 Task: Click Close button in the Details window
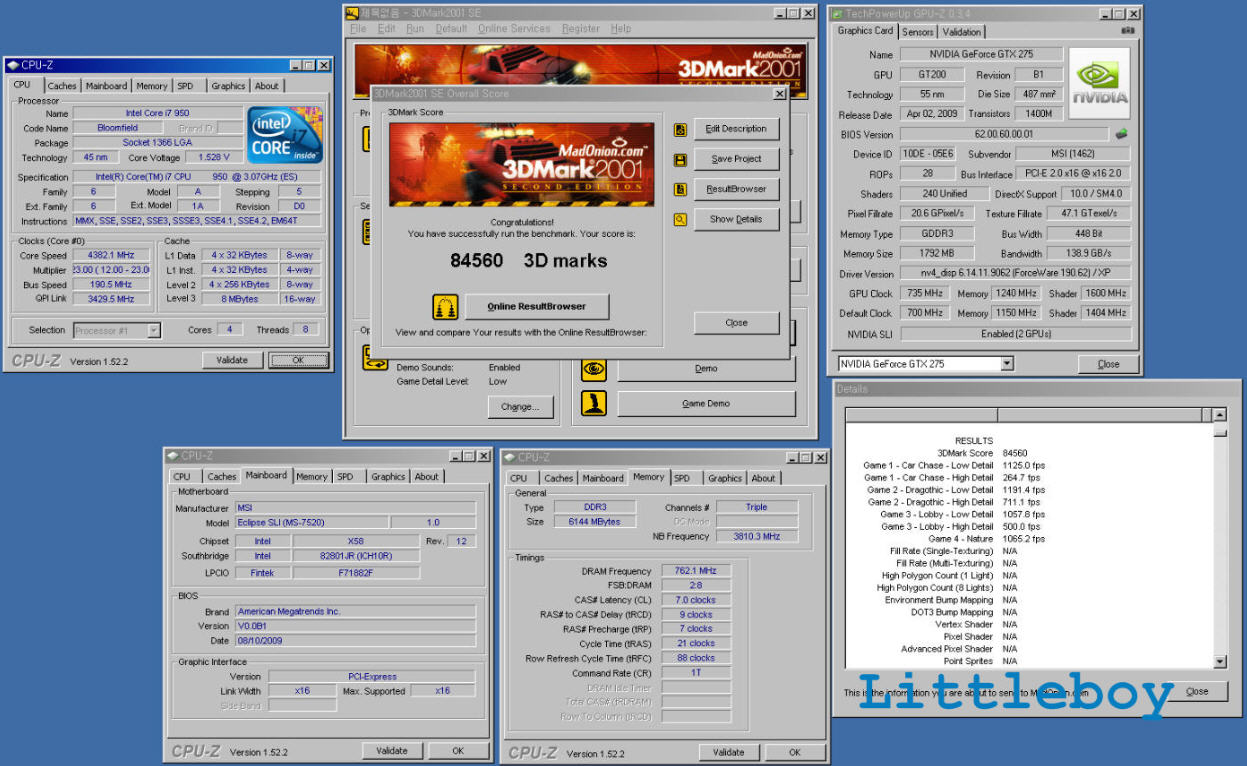(x=1197, y=691)
